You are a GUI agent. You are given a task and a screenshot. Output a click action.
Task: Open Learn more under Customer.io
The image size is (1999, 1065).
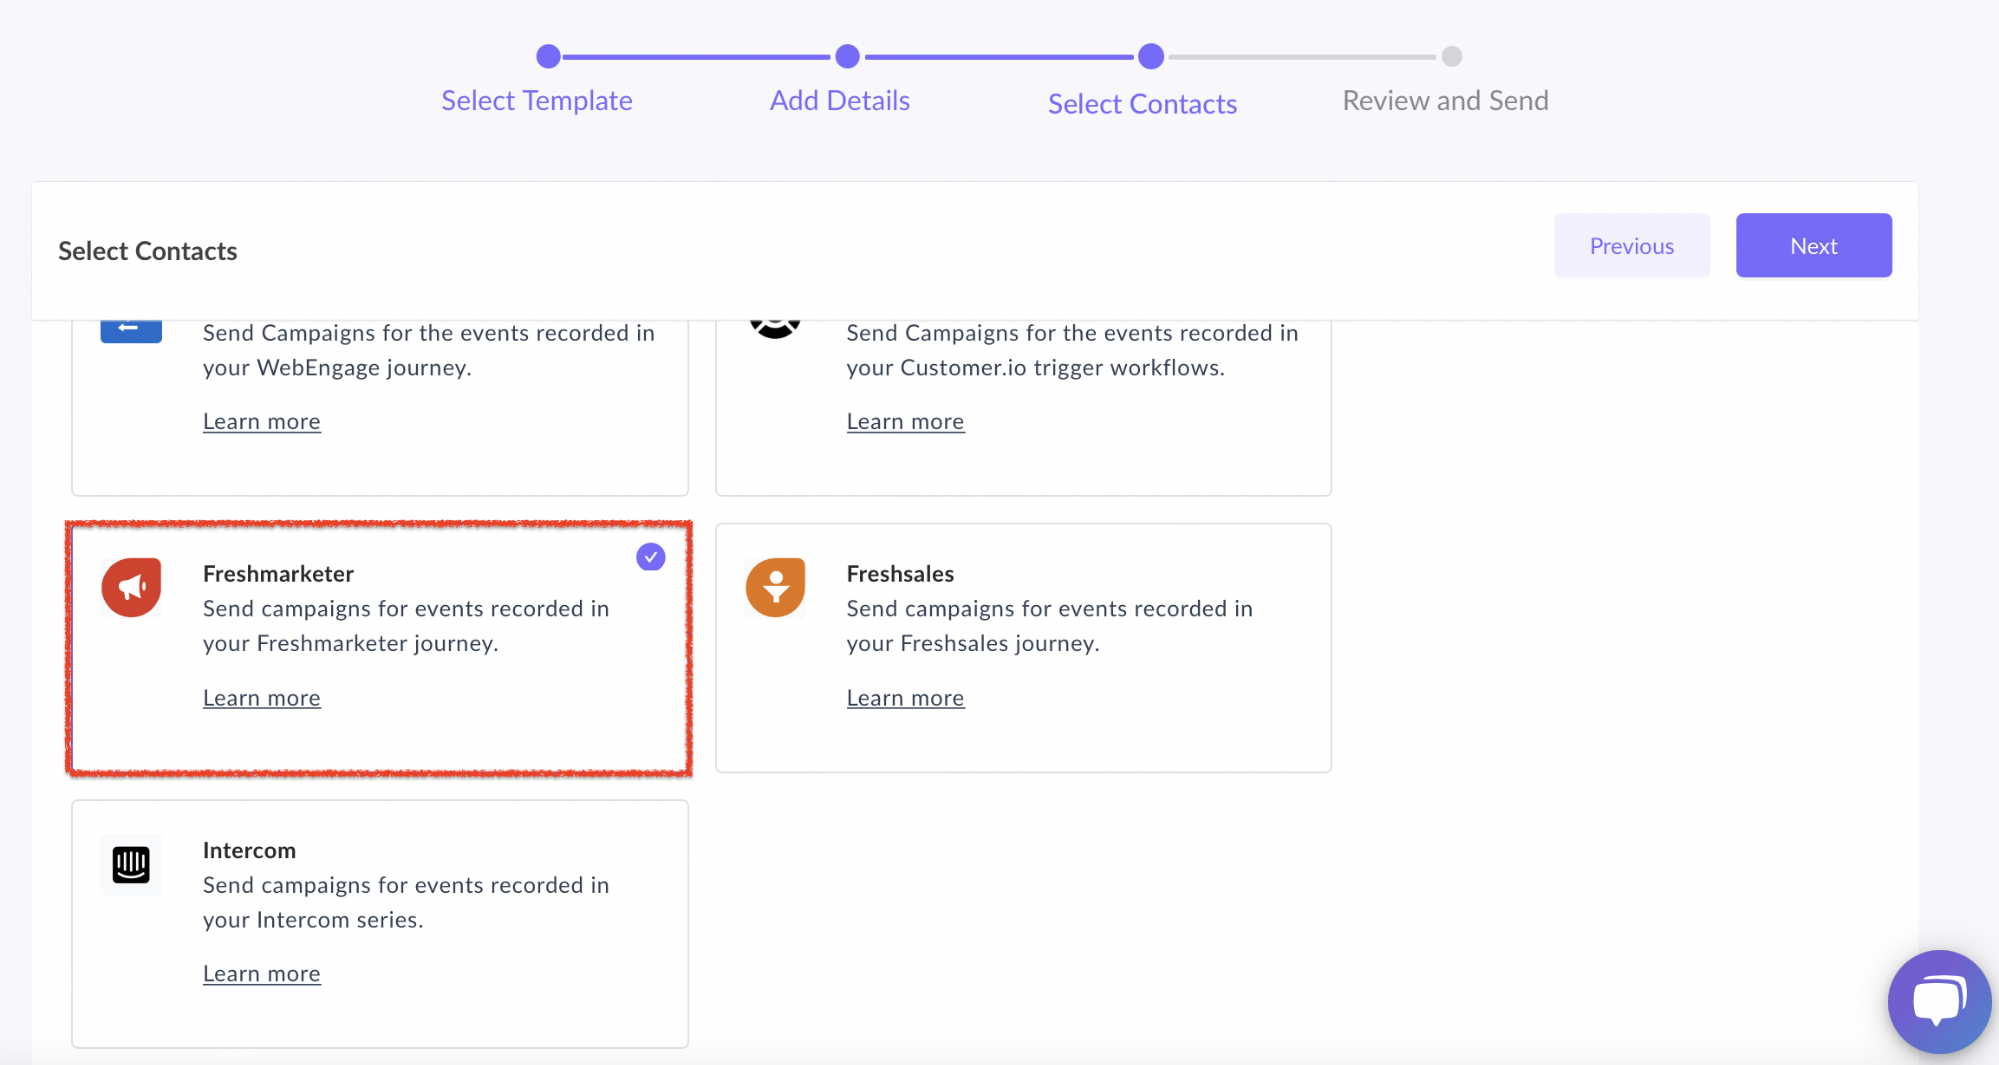[x=905, y=422]
